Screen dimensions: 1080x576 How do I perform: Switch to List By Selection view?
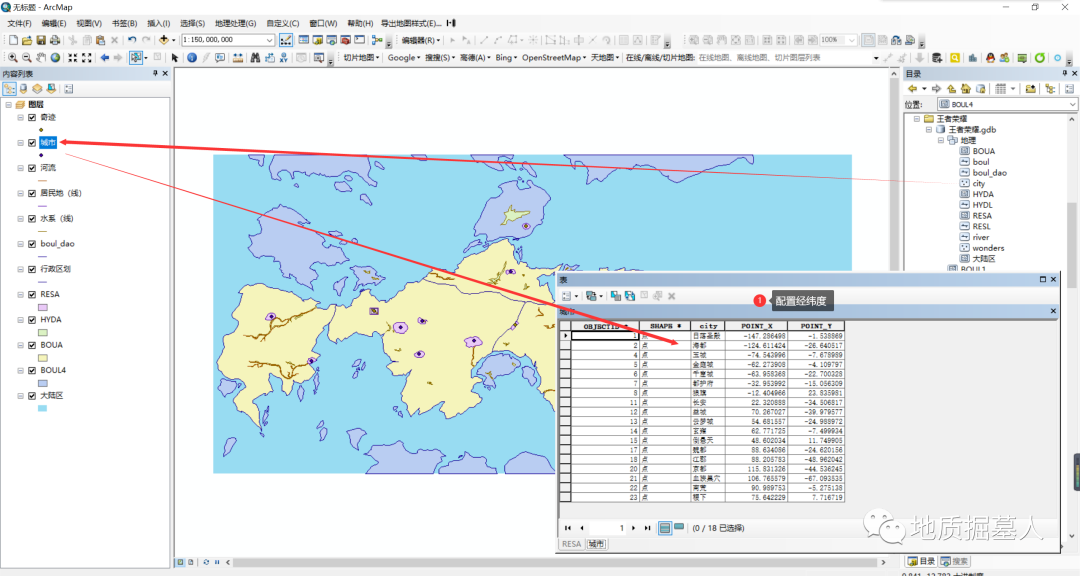point(51,89)
